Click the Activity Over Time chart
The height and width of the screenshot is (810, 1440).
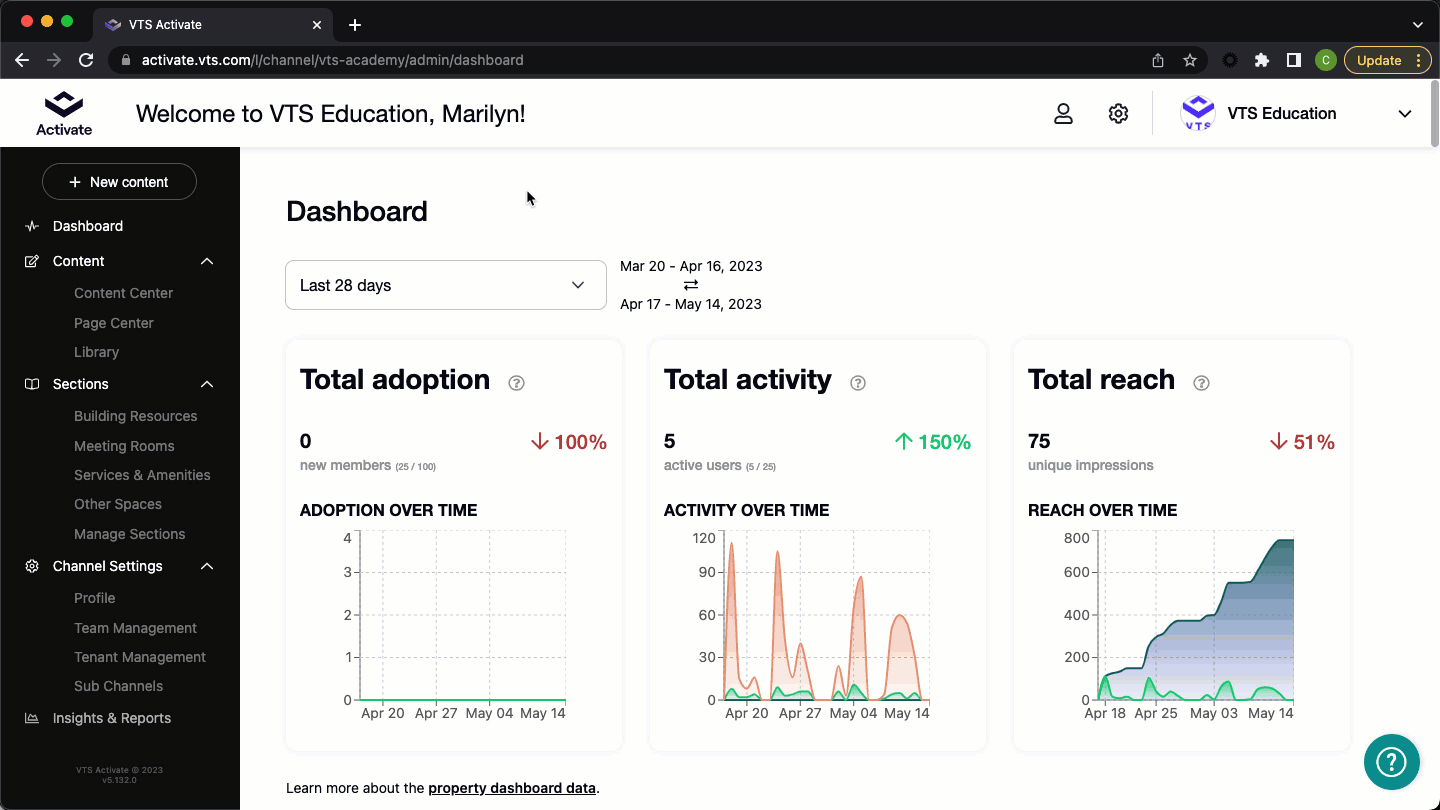[811, 624]
